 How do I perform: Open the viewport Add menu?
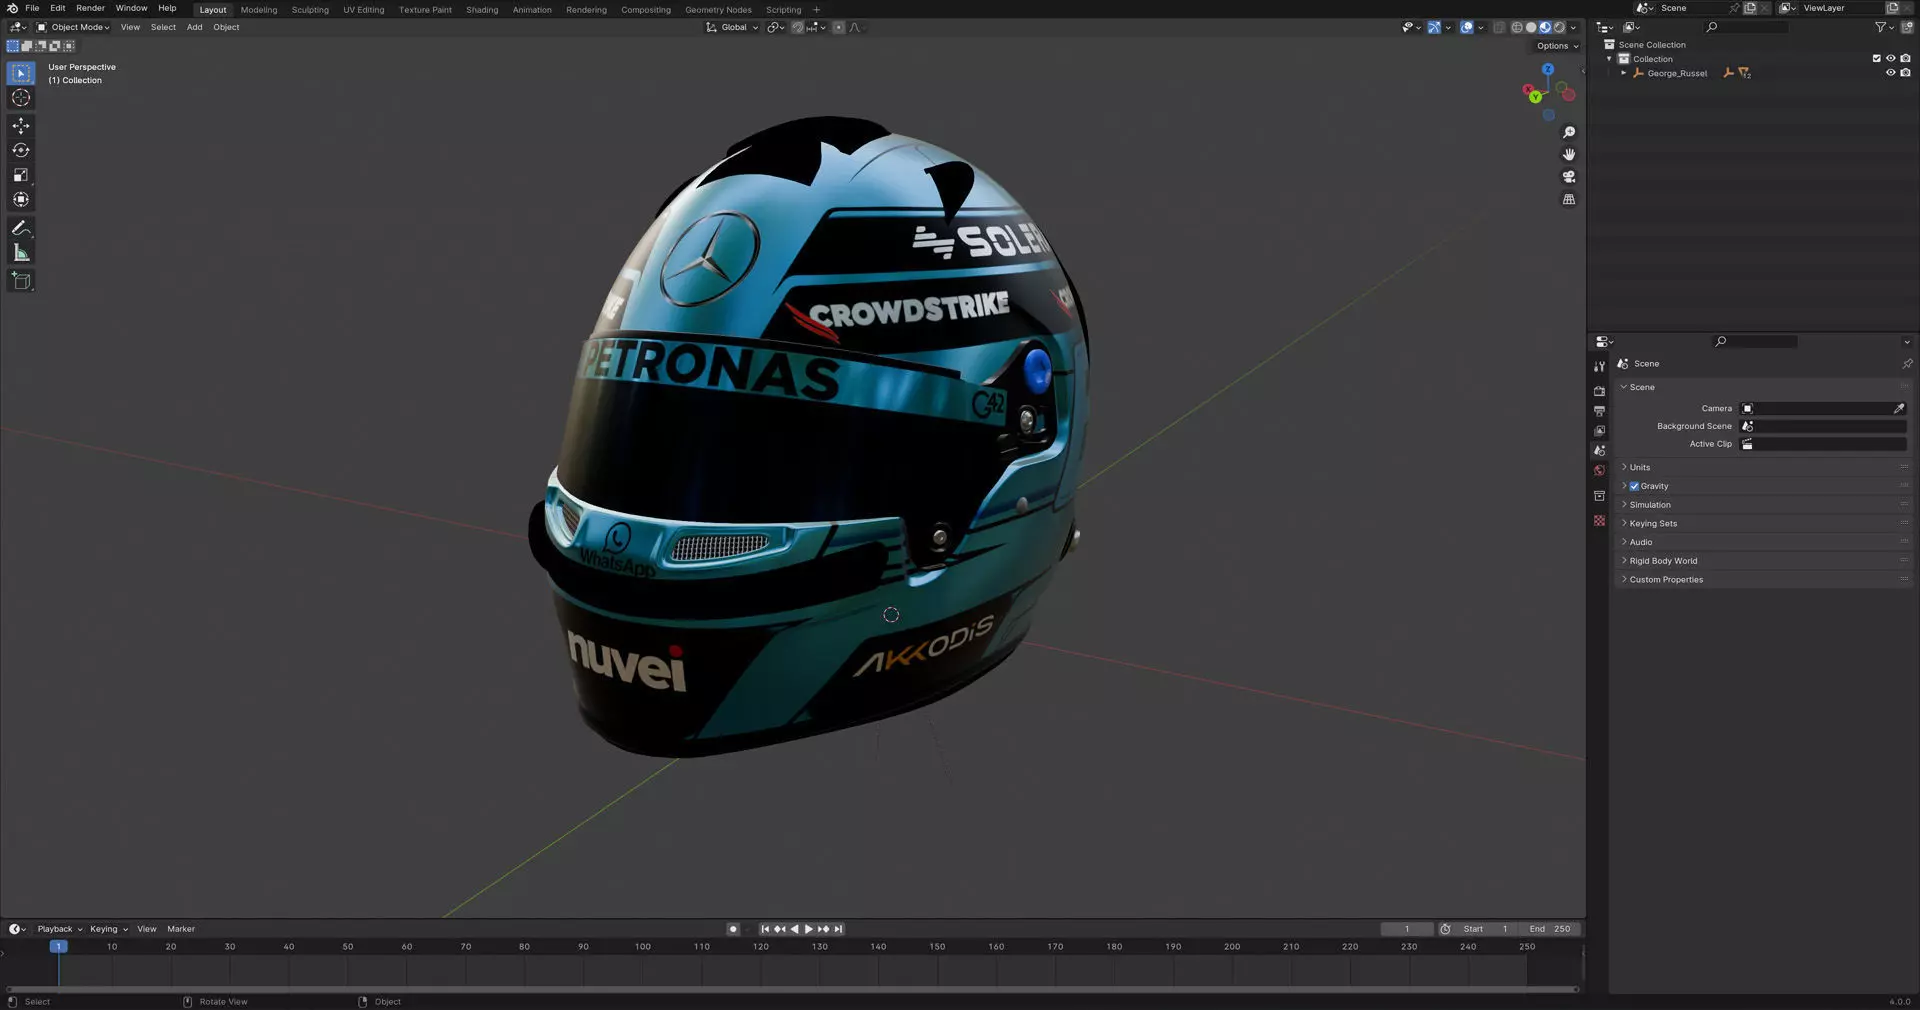click(x=194, y=27)
